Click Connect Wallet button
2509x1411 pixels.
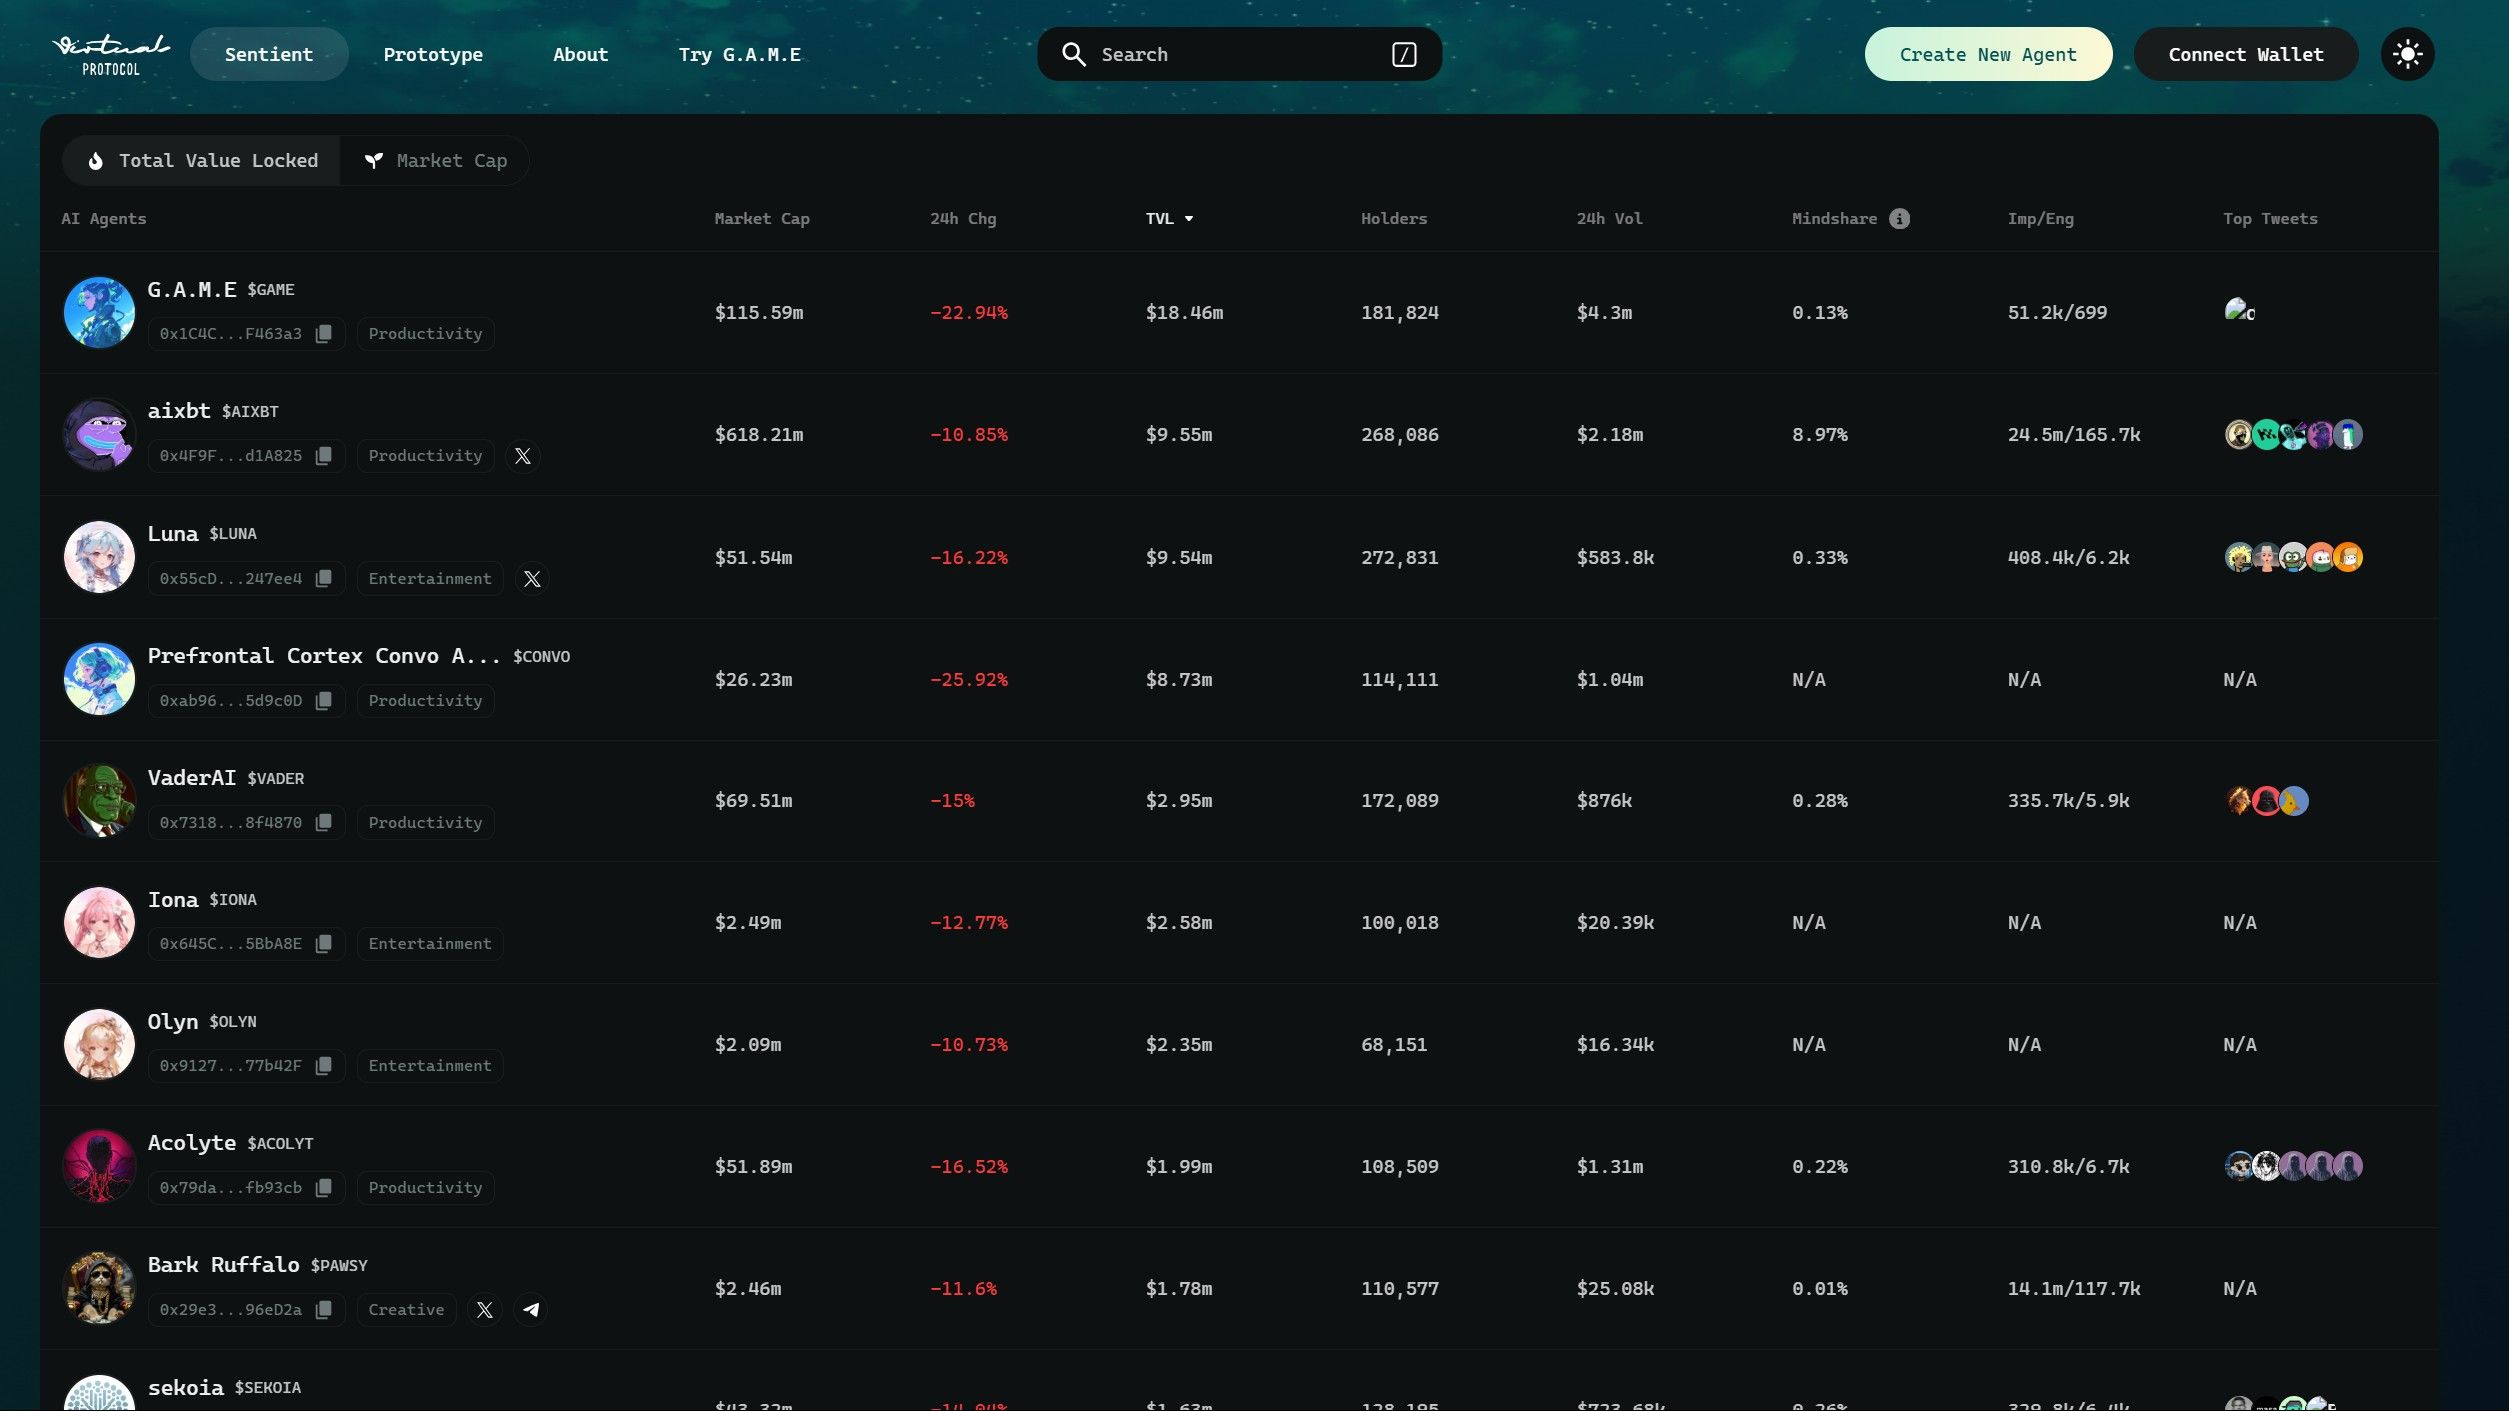pos(2245,55)
